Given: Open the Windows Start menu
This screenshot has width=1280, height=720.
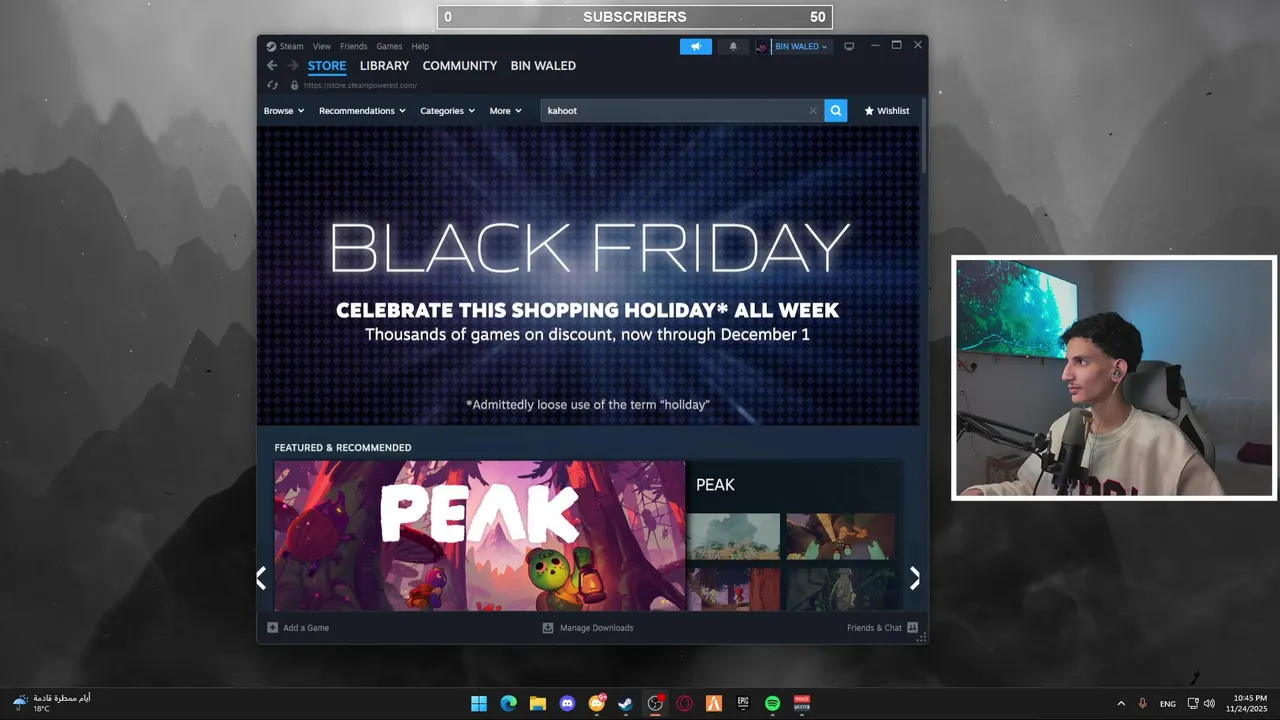Looking at the screenshot, I should pos(479,704).
